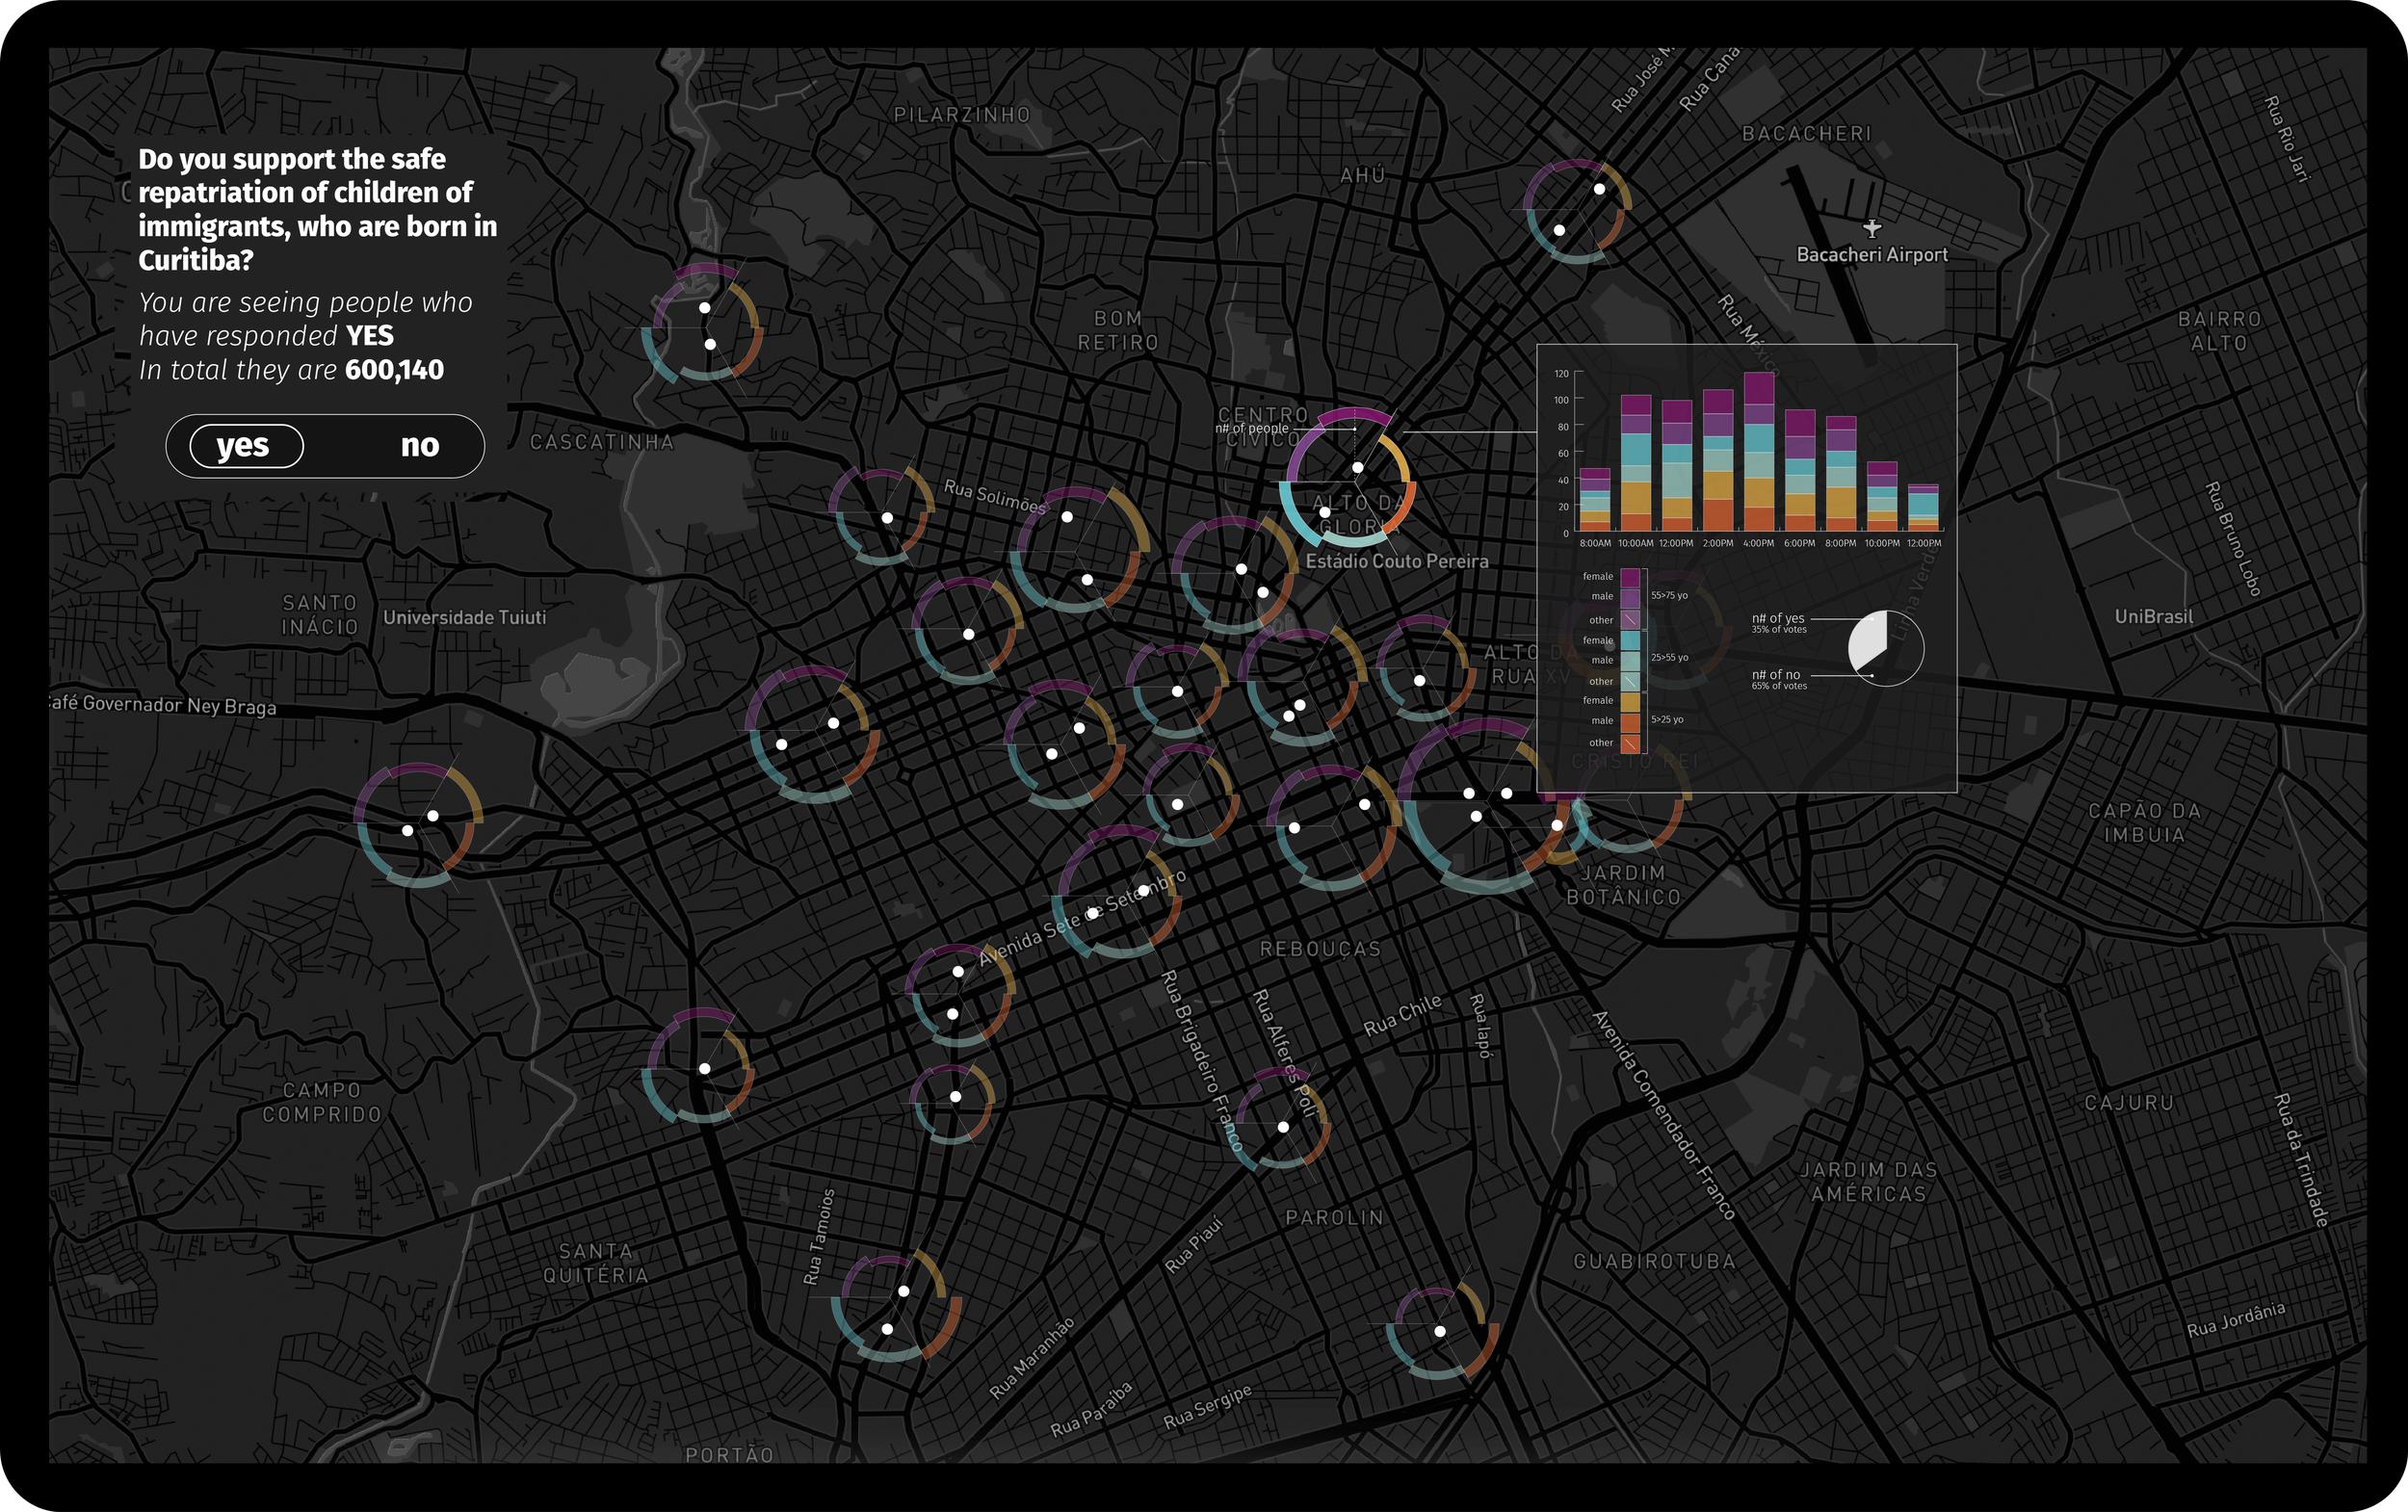Click the female 5>25 yo yellow swatch
The width and height of the screenshot is (2408, 1512).
1630,702
